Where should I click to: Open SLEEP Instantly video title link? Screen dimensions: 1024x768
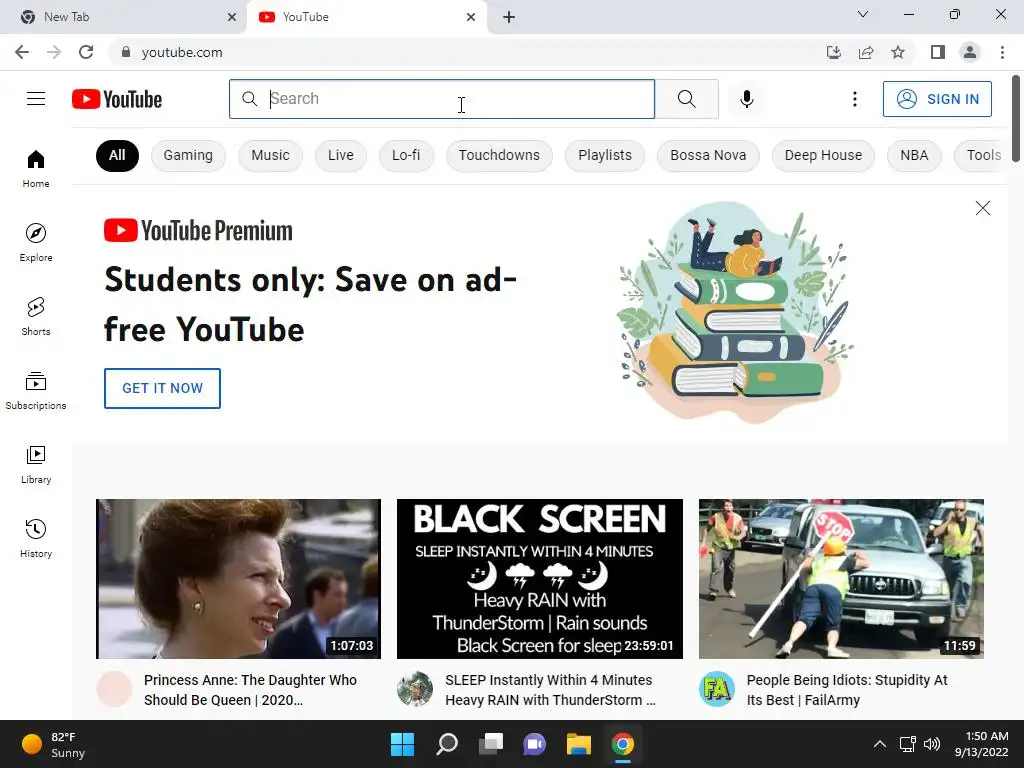tap(550, 690)
